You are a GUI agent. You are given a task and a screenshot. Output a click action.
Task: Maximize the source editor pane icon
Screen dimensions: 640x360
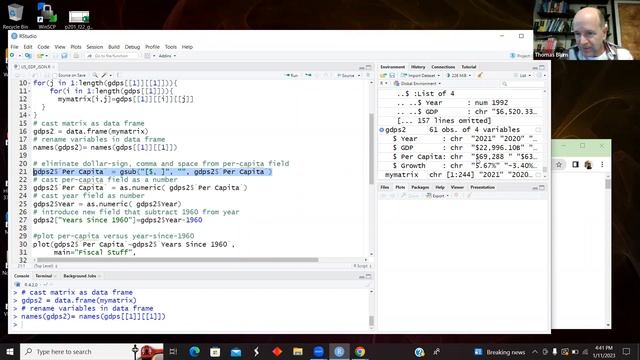[x=369, y=67]
